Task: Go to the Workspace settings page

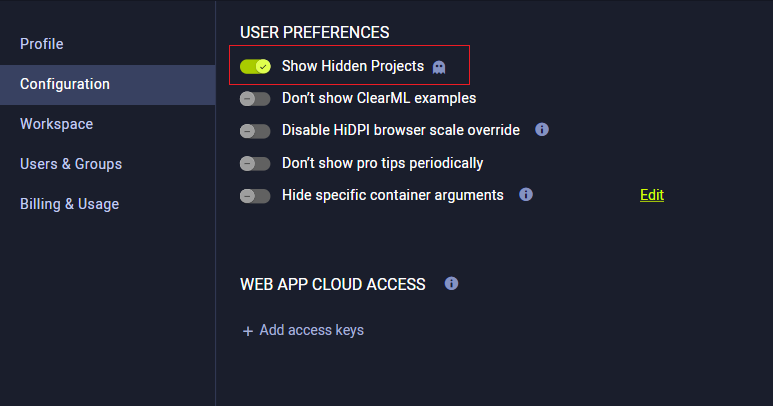Action: pyautogui.click(x=57, y=124)
